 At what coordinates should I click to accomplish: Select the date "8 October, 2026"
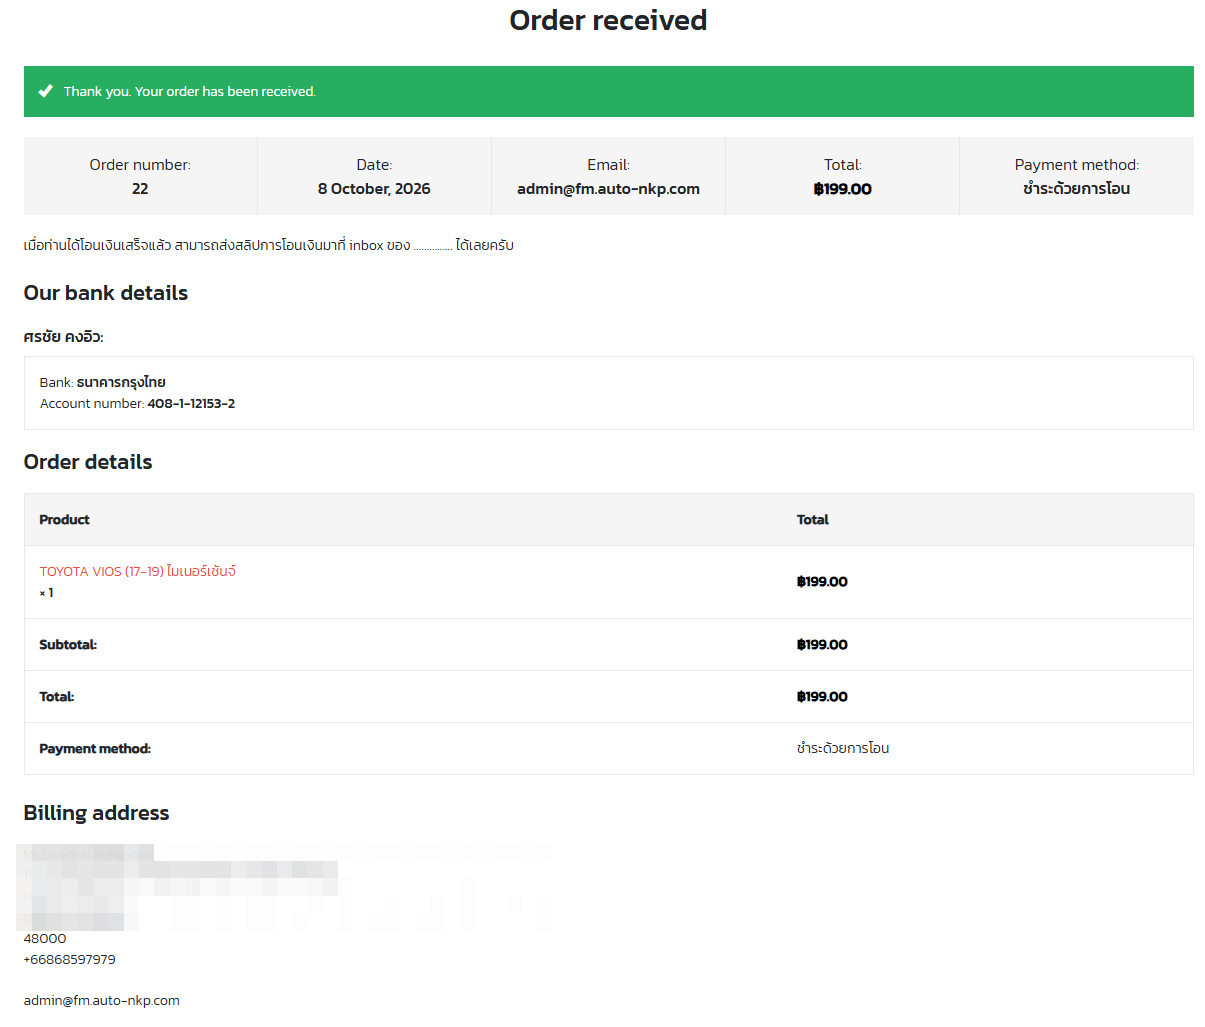tap(374, 189)
